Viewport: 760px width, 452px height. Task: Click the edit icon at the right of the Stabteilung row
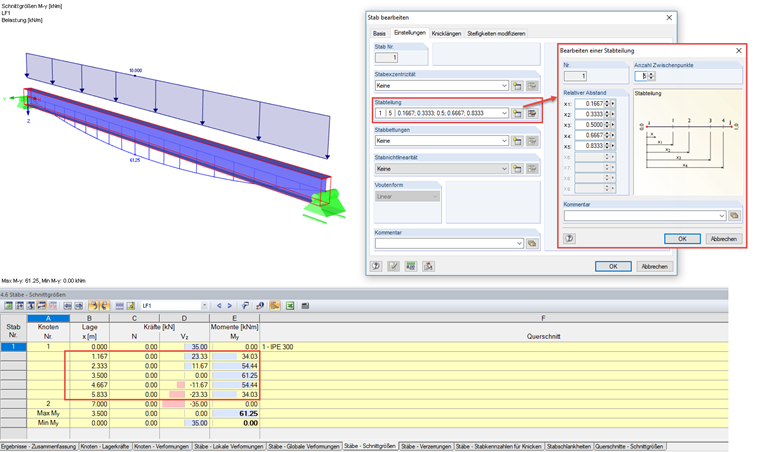(532, 113)
